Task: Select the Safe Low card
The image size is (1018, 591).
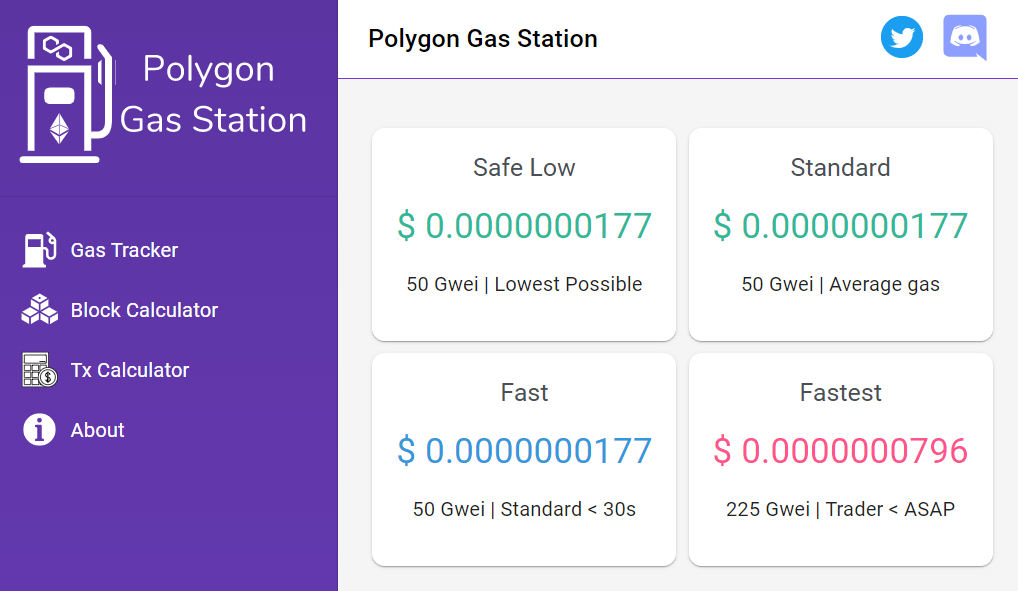Action: [x=524, y=234]
